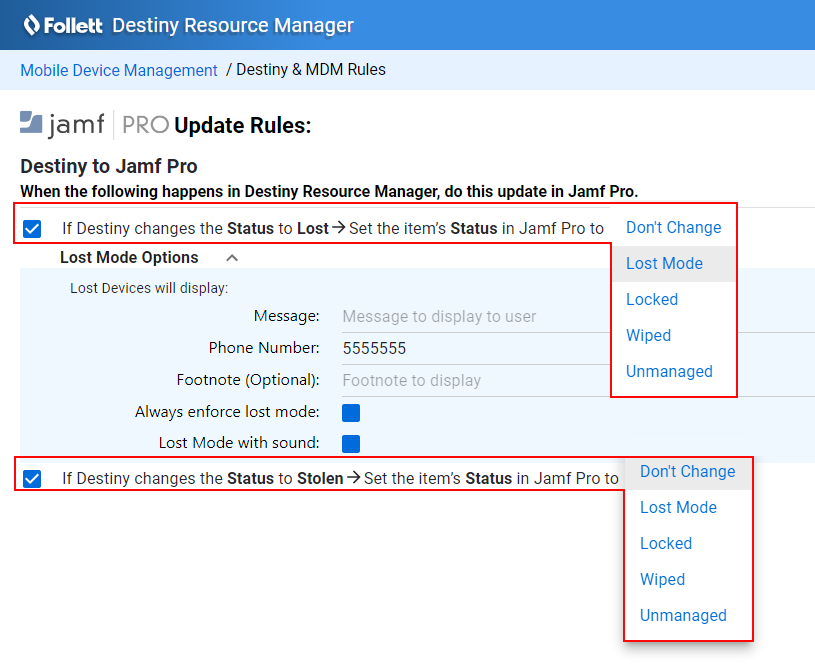Collapse the Lost Mode Options section
Image resolution: width=815 pixels, height=670 pixels.
pyautogui.click(x=232, y=258)
